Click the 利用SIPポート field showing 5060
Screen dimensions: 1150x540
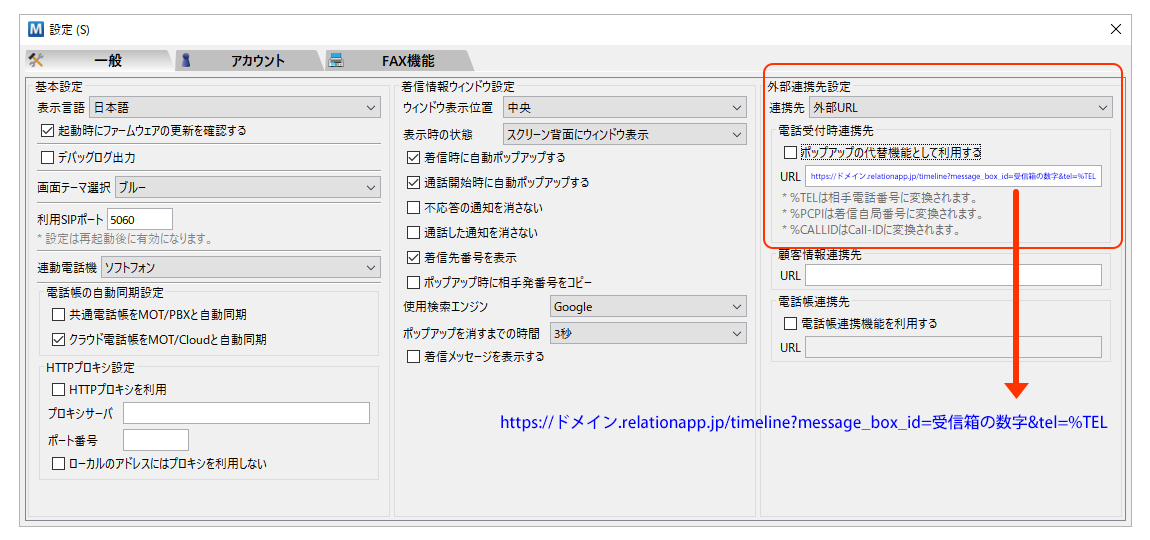pyautogui.click(x=139, y=219)
